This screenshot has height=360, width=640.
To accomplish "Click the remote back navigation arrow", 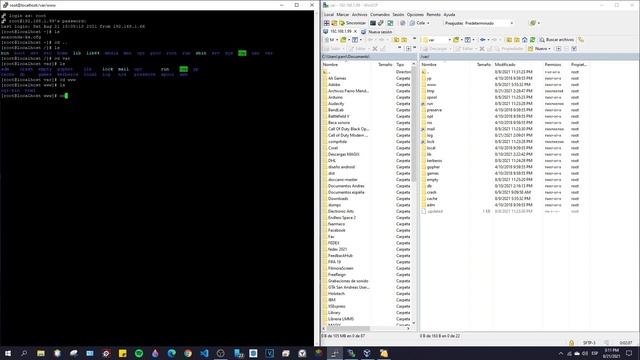I will pos(483,40).
